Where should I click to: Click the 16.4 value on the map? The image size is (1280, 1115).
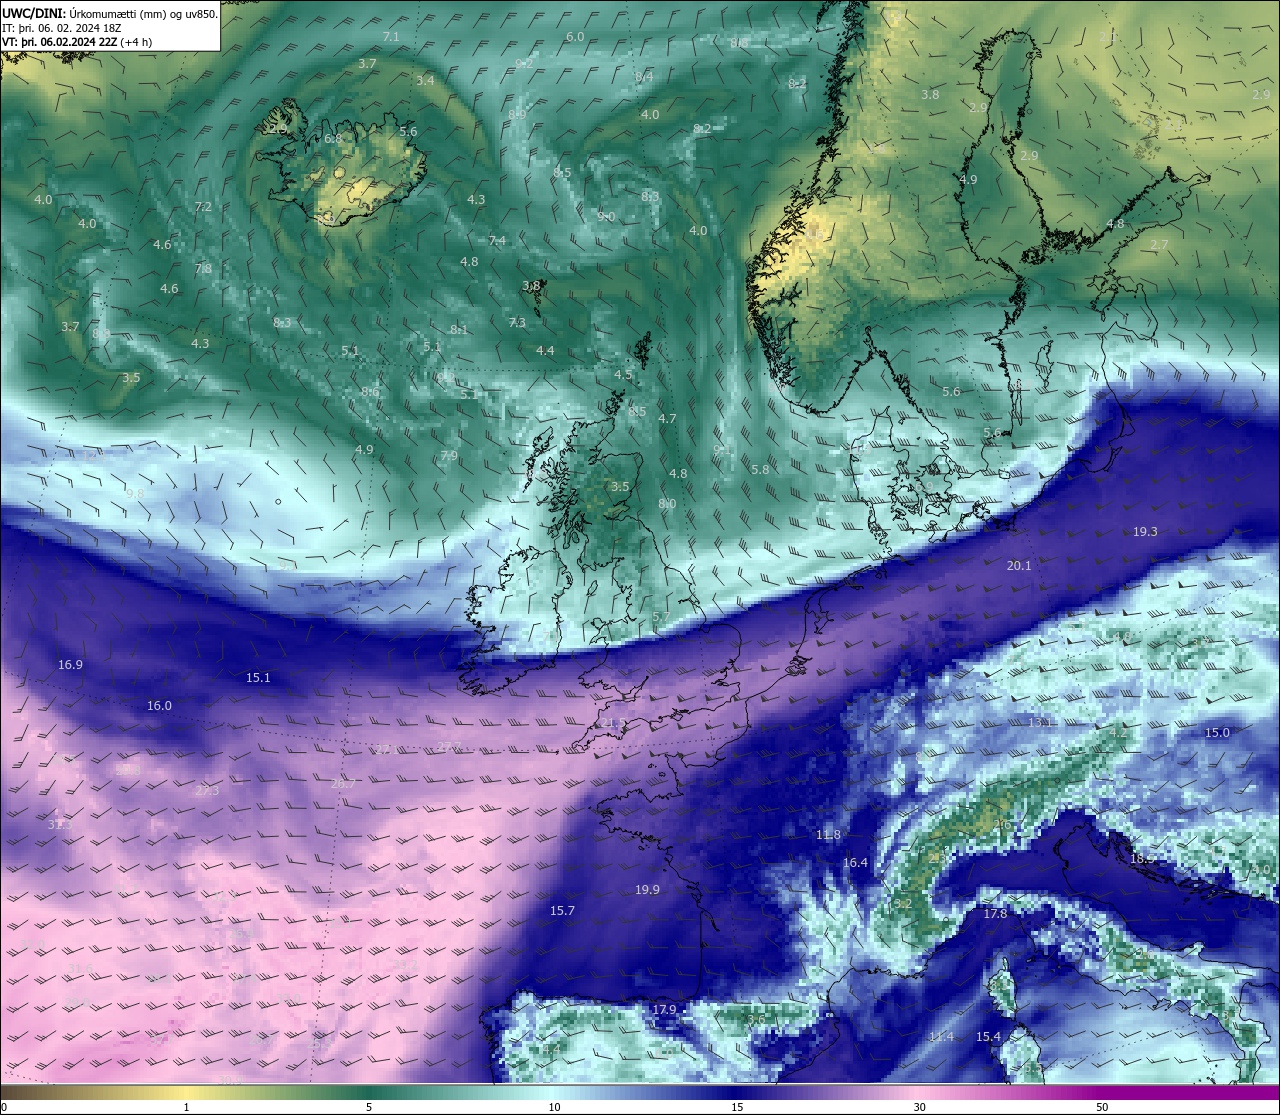(x=855, y=863)
